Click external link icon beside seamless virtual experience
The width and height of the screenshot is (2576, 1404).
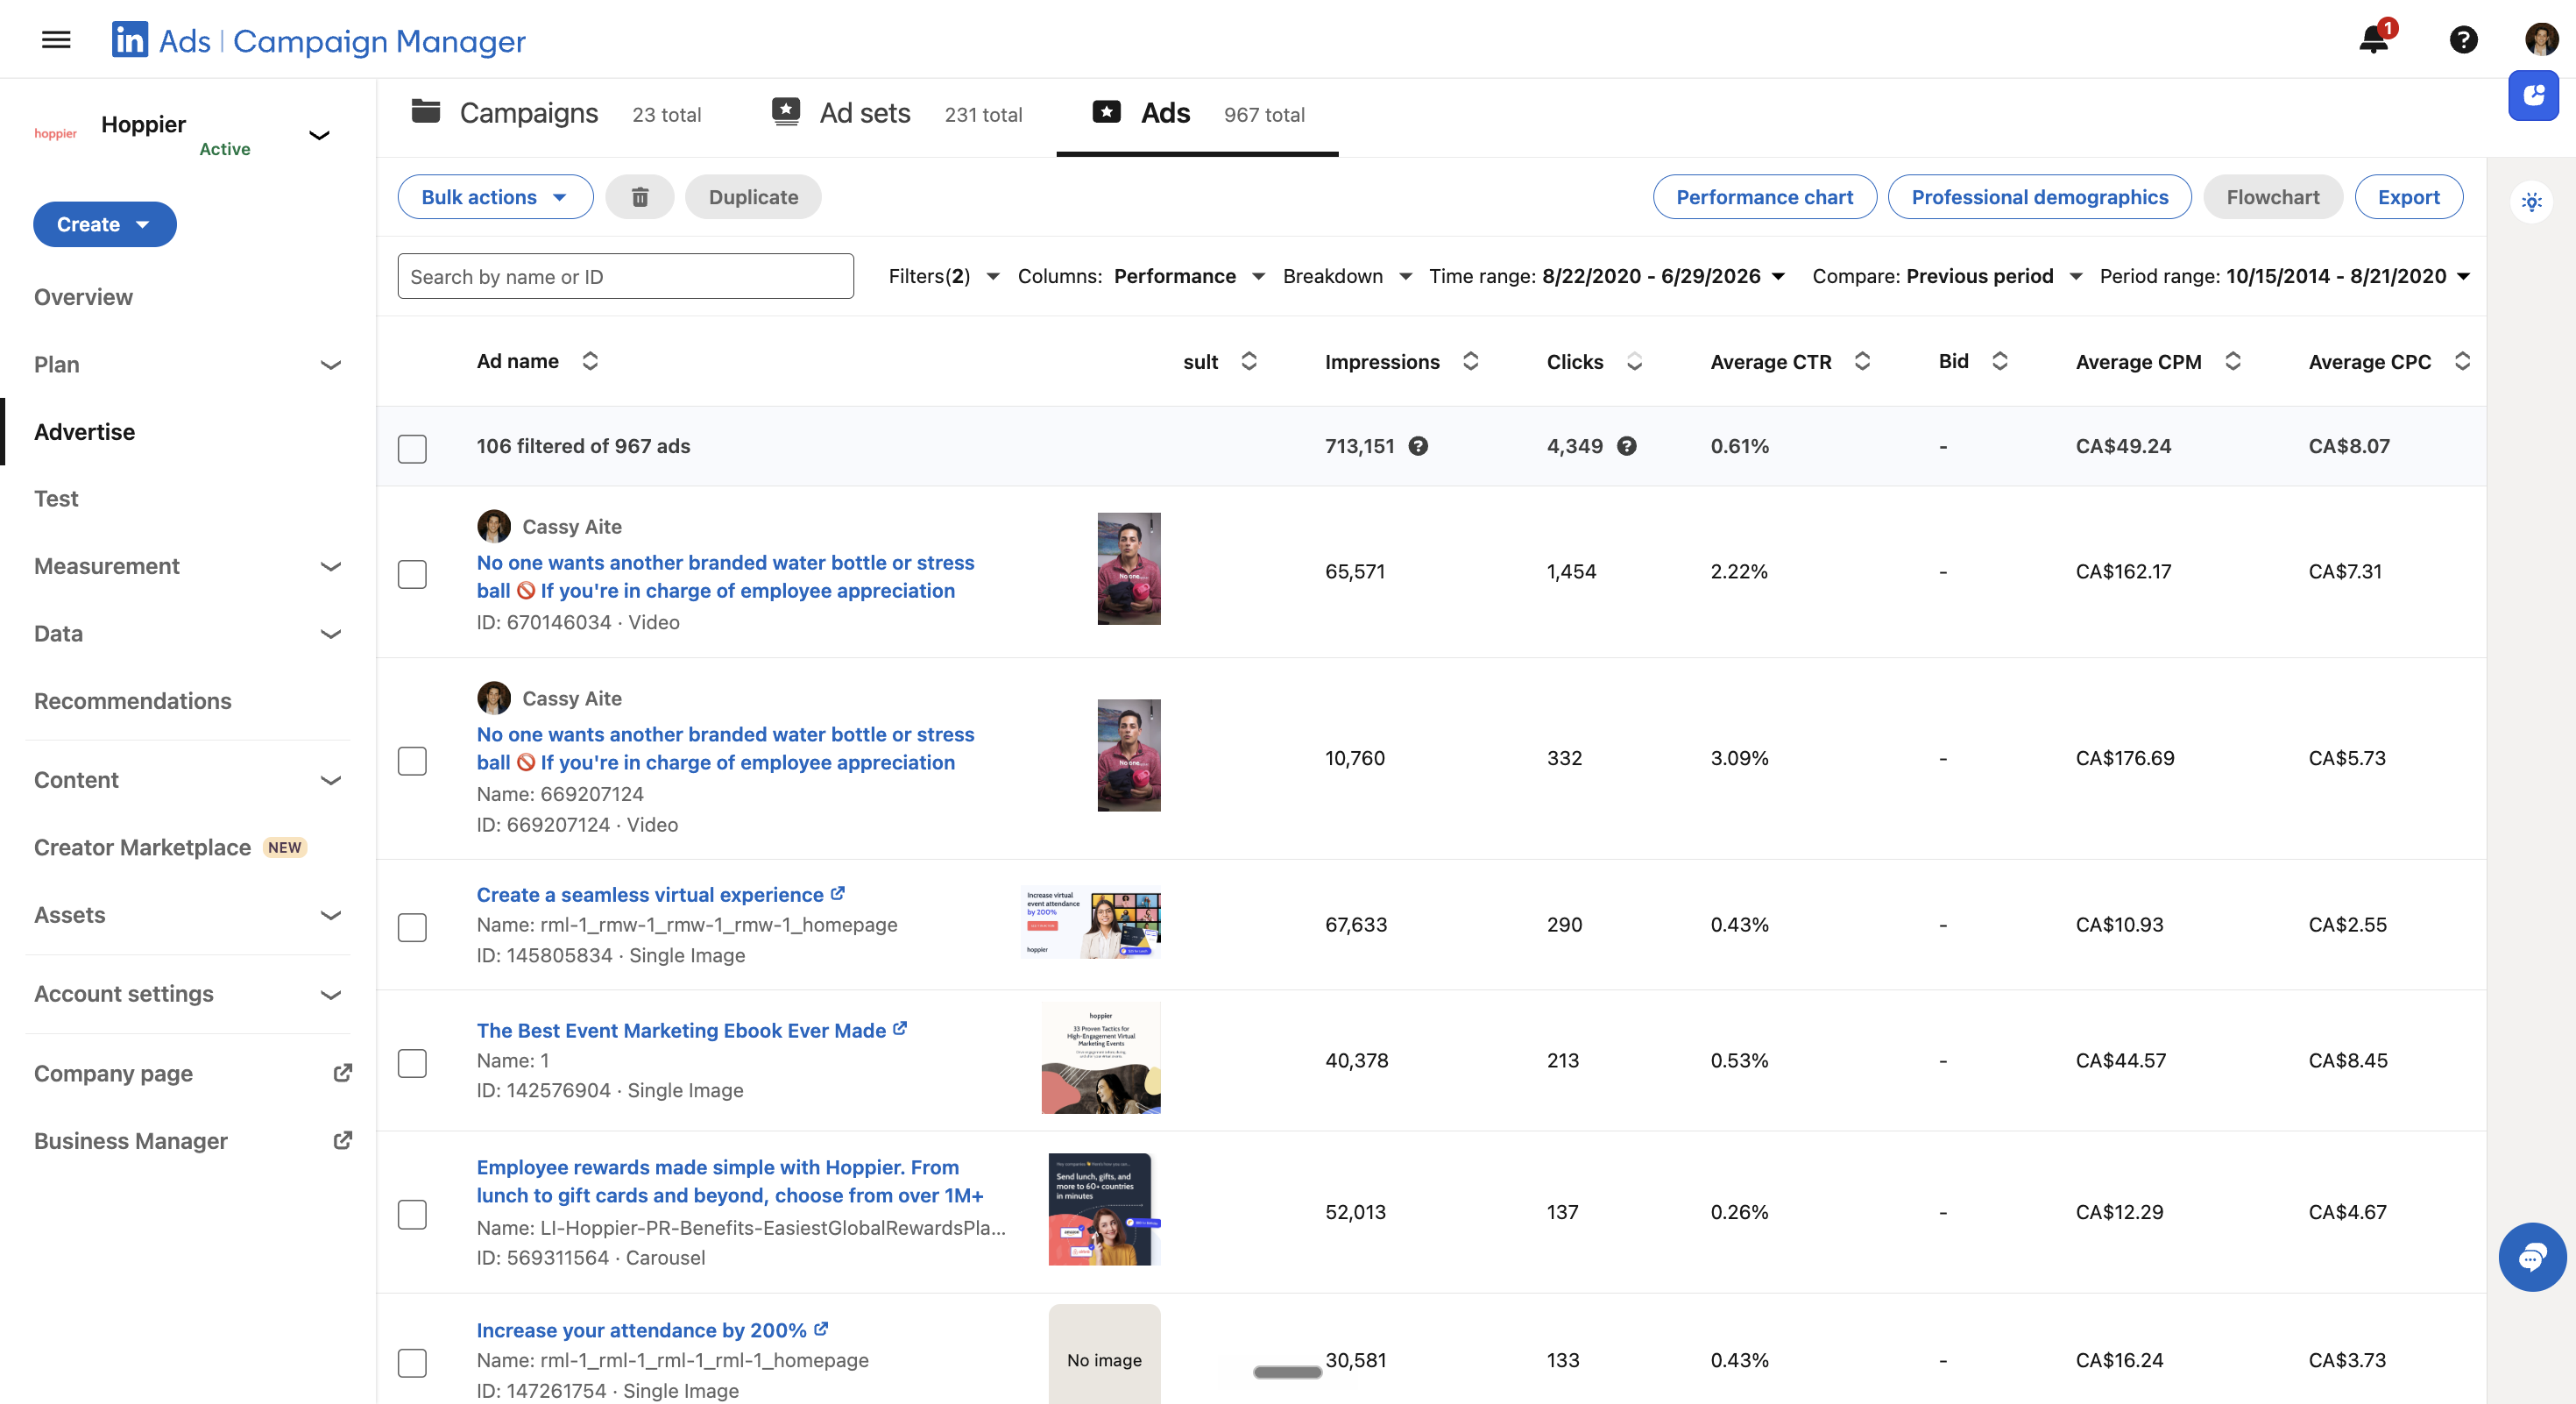coord(838,893)
